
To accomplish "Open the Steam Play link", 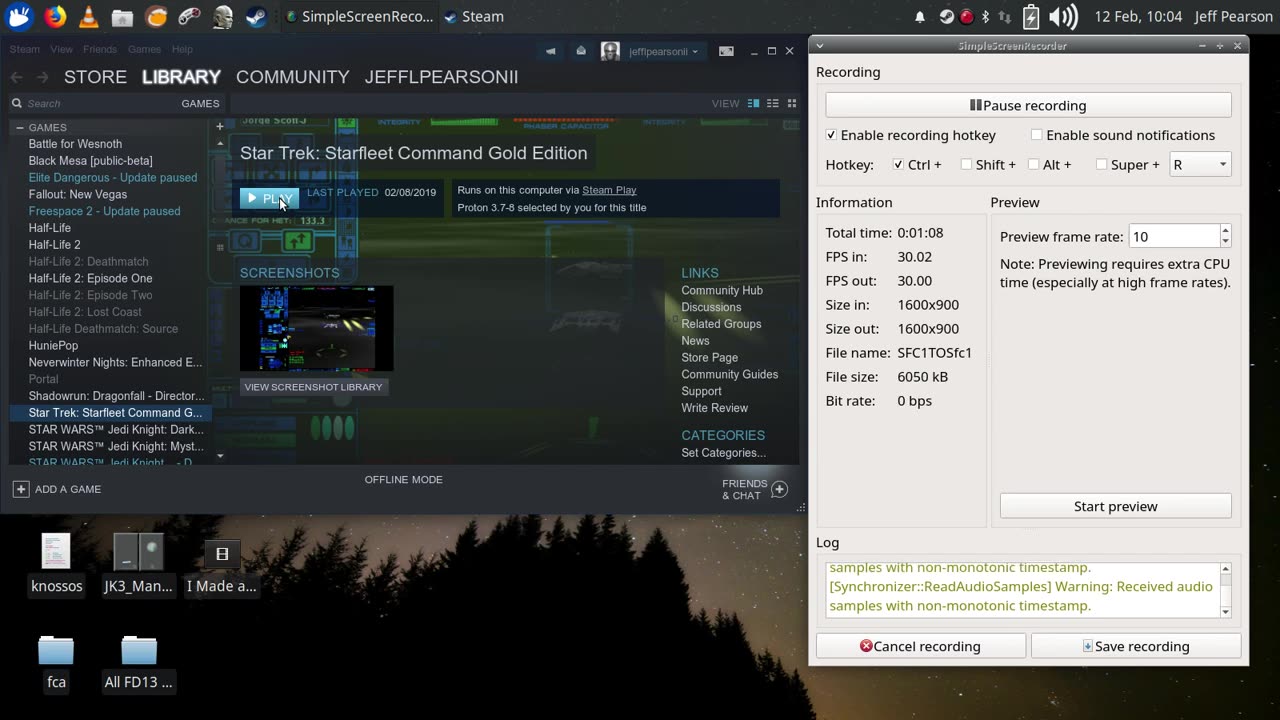I will click(609, 190).
